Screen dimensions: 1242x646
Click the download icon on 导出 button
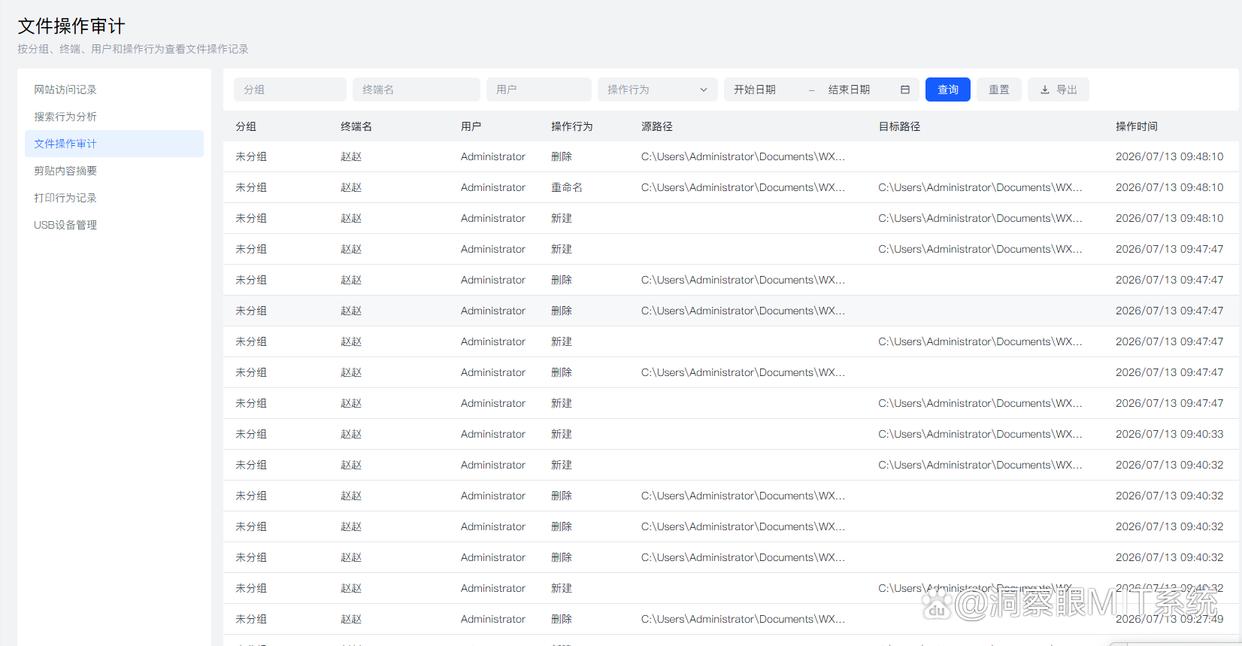pos(1045,90)
